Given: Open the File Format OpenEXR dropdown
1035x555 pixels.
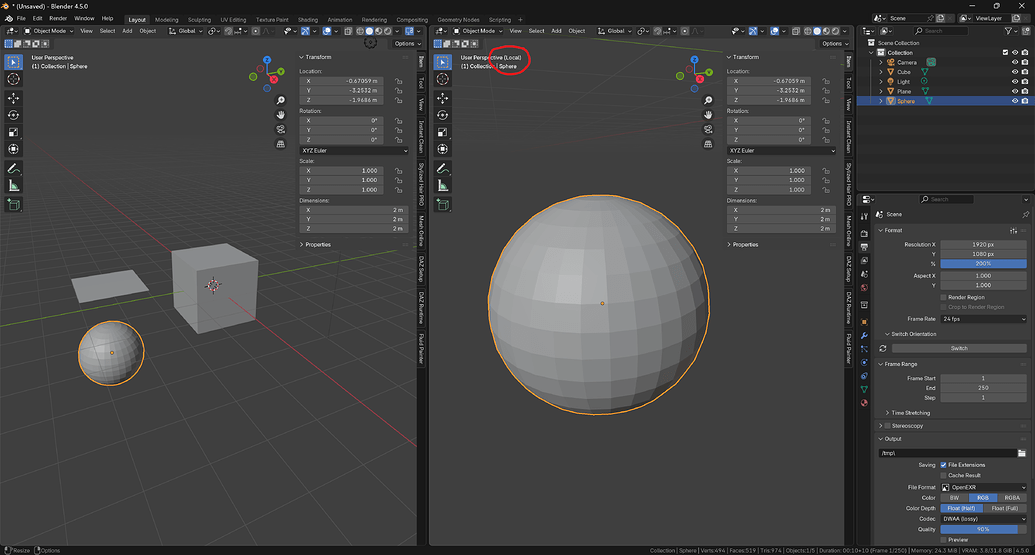Looking at the screenshot, I should point(984,488).
